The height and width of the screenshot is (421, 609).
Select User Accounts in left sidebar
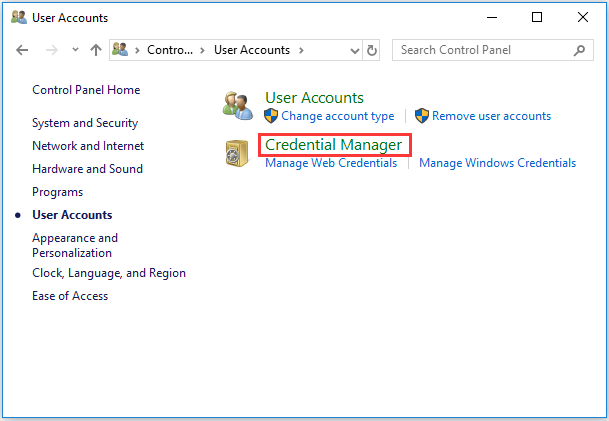click(72, 215)
